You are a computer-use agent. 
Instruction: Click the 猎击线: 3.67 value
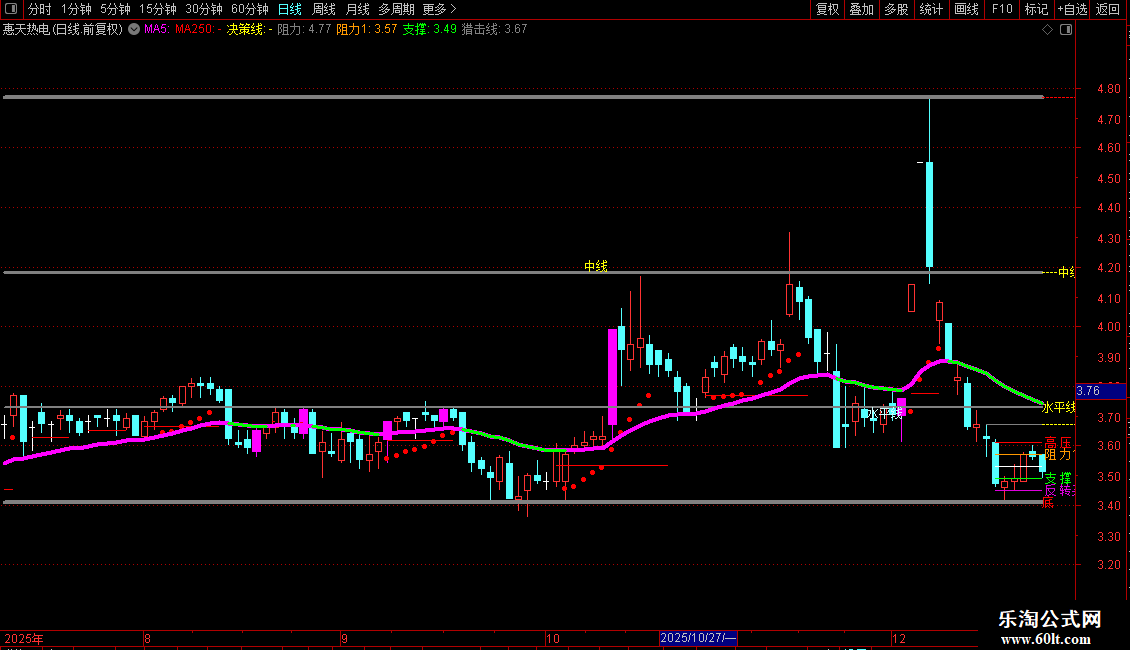pos(494,30)
